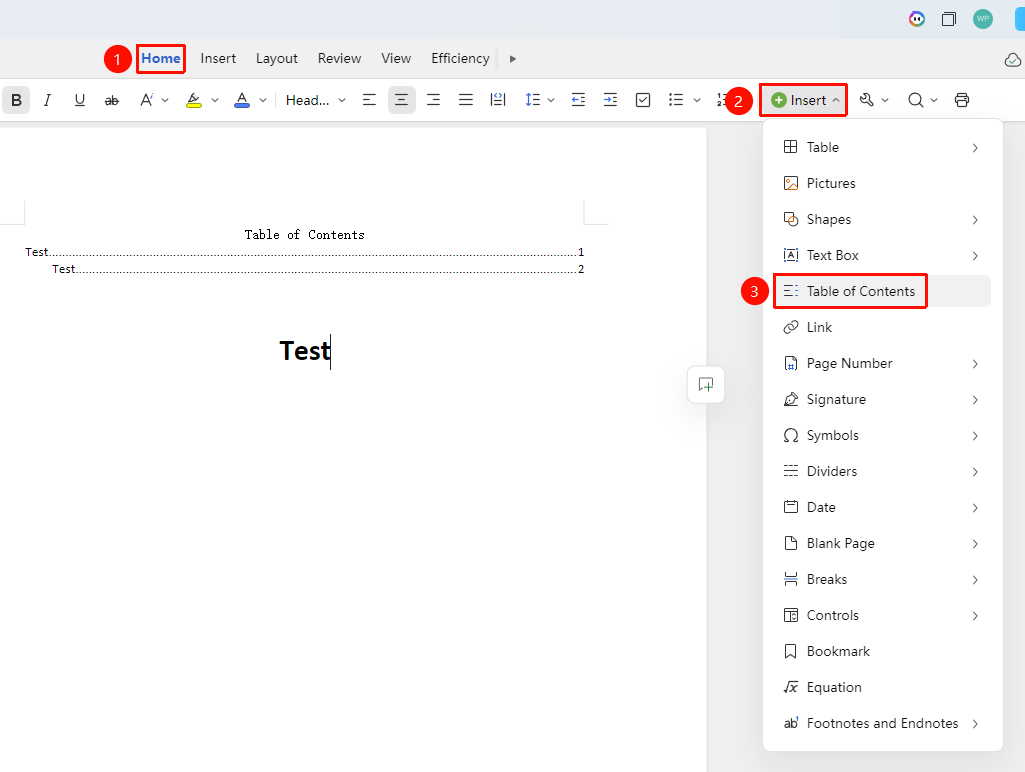Screen dimensions: 1025x772
Task: Click the highlight color marker icon
Action: (193, 100)
